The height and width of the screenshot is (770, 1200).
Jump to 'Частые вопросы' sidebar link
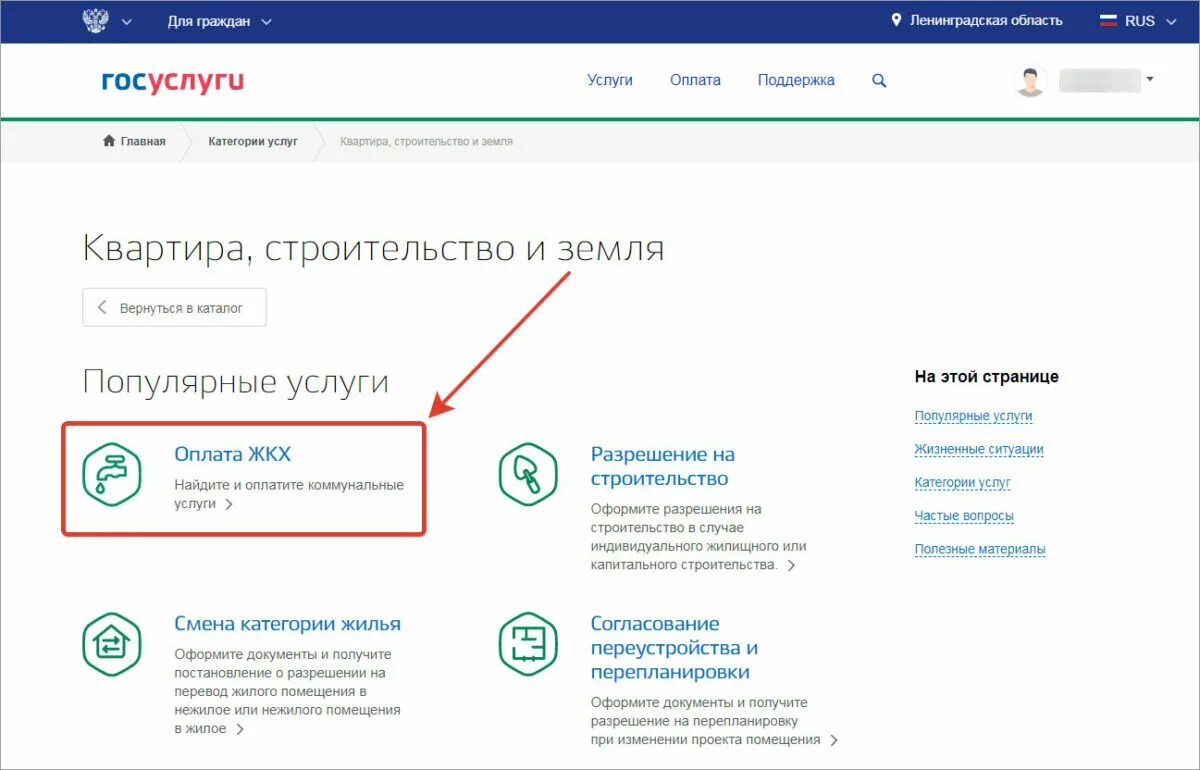pyautogui.click(x=964, y=516)
